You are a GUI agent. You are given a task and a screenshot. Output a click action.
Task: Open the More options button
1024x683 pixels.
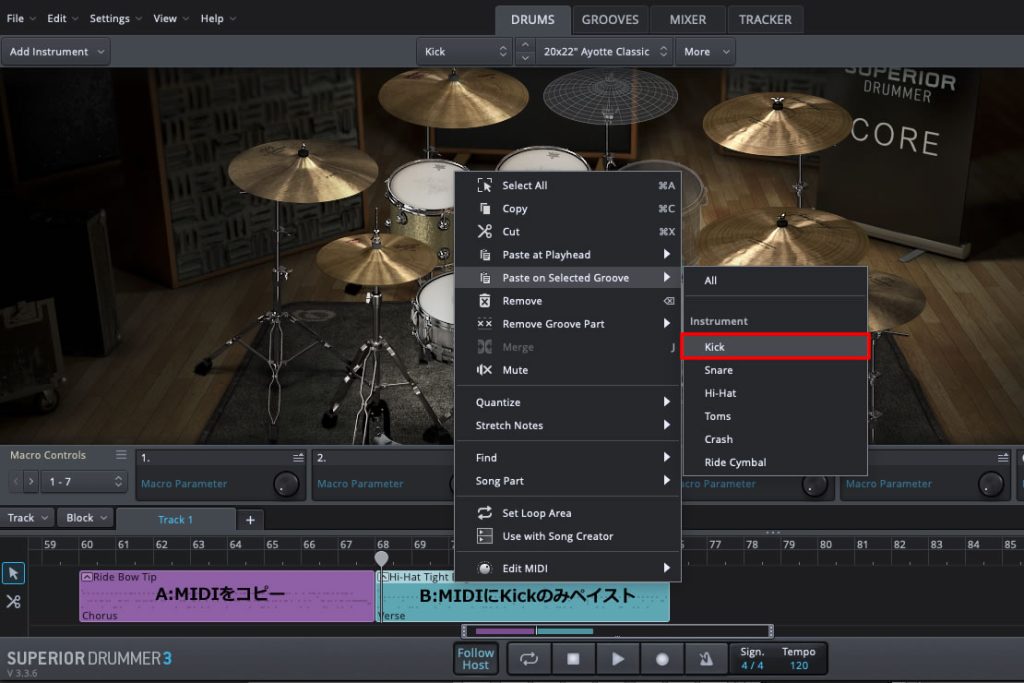[705, 52]
